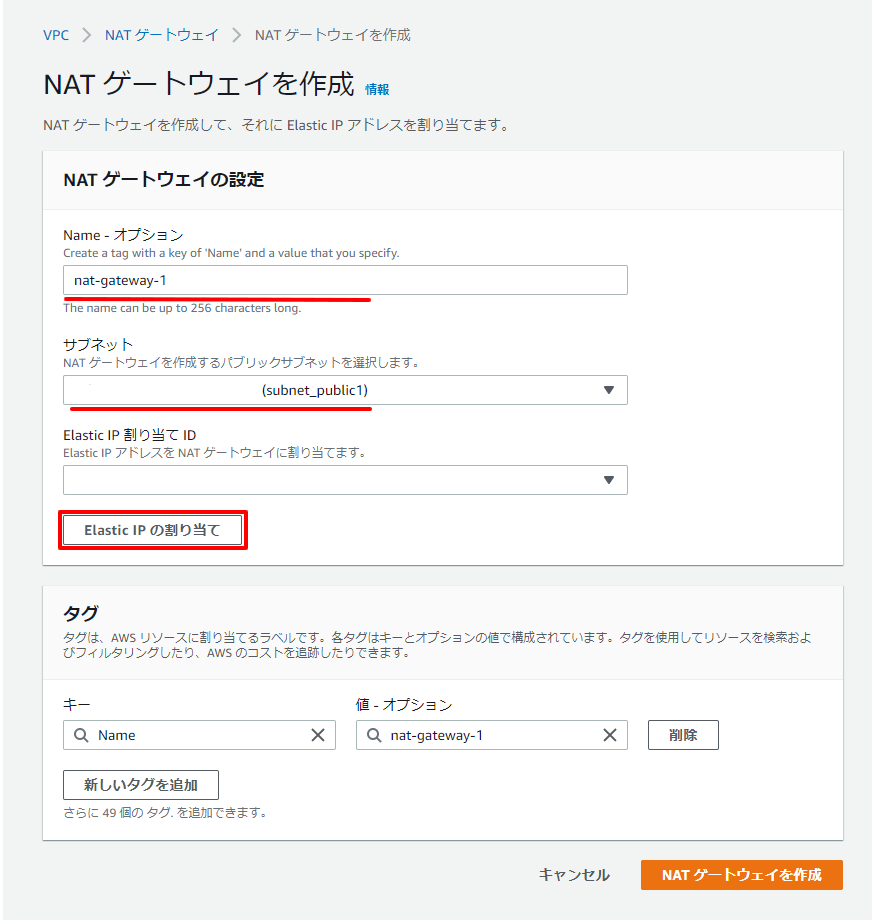This screenshot has width=872, height=920.
Task: Open the subnet dropdown arrow
Action: (609, 390)
